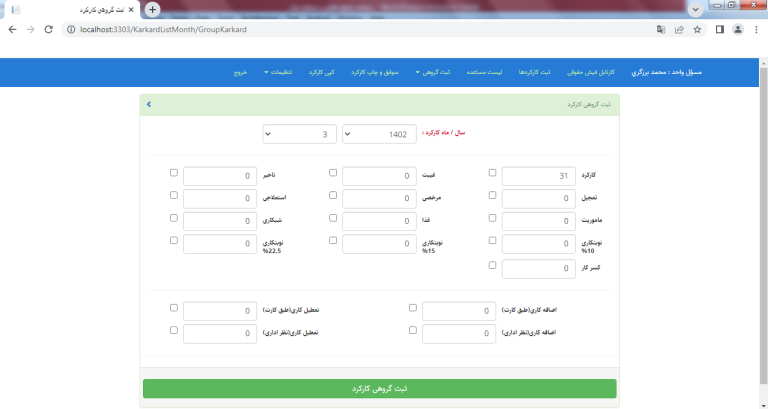Tick the checkbox next to کارکرد field
768x409 pixels.
click(x=492, y=173)
